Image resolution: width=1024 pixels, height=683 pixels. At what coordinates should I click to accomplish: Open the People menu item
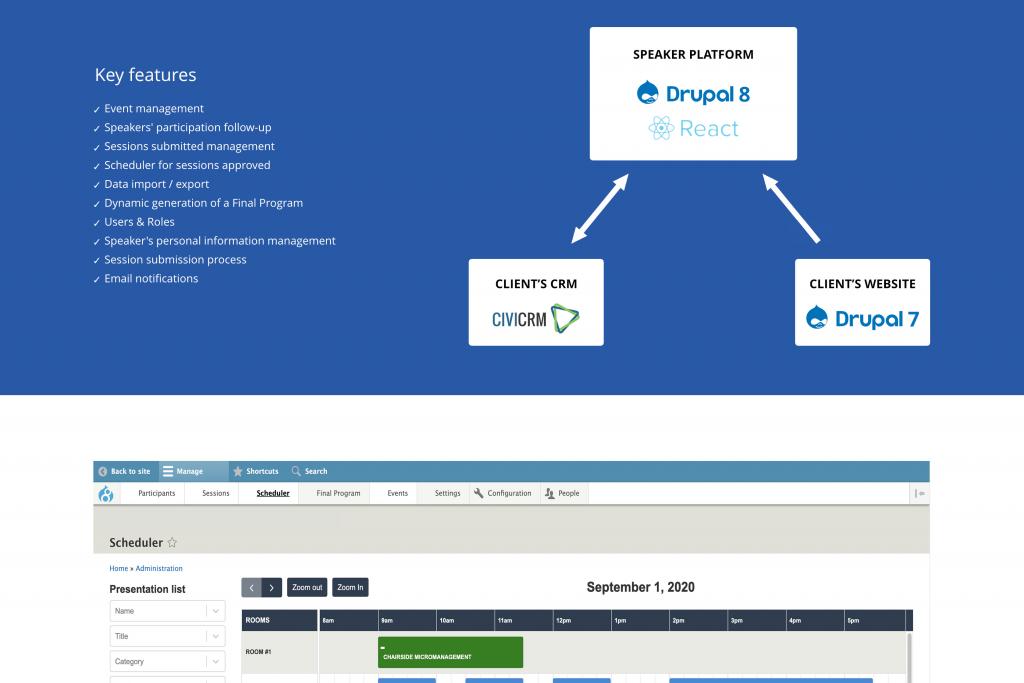tap(562, 494)
